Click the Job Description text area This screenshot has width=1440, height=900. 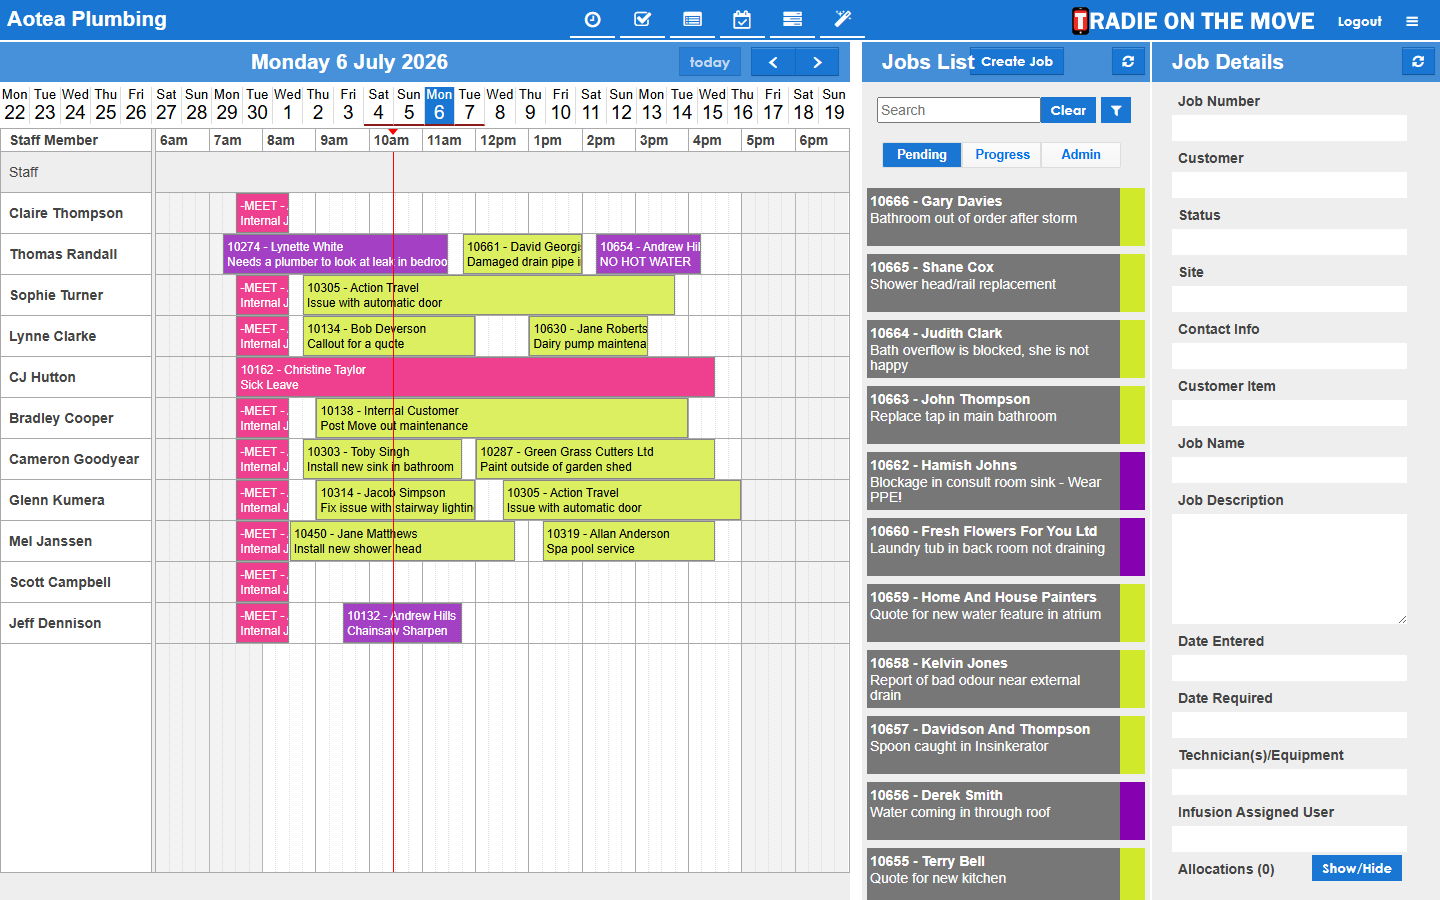click(x=1289, y=569)
